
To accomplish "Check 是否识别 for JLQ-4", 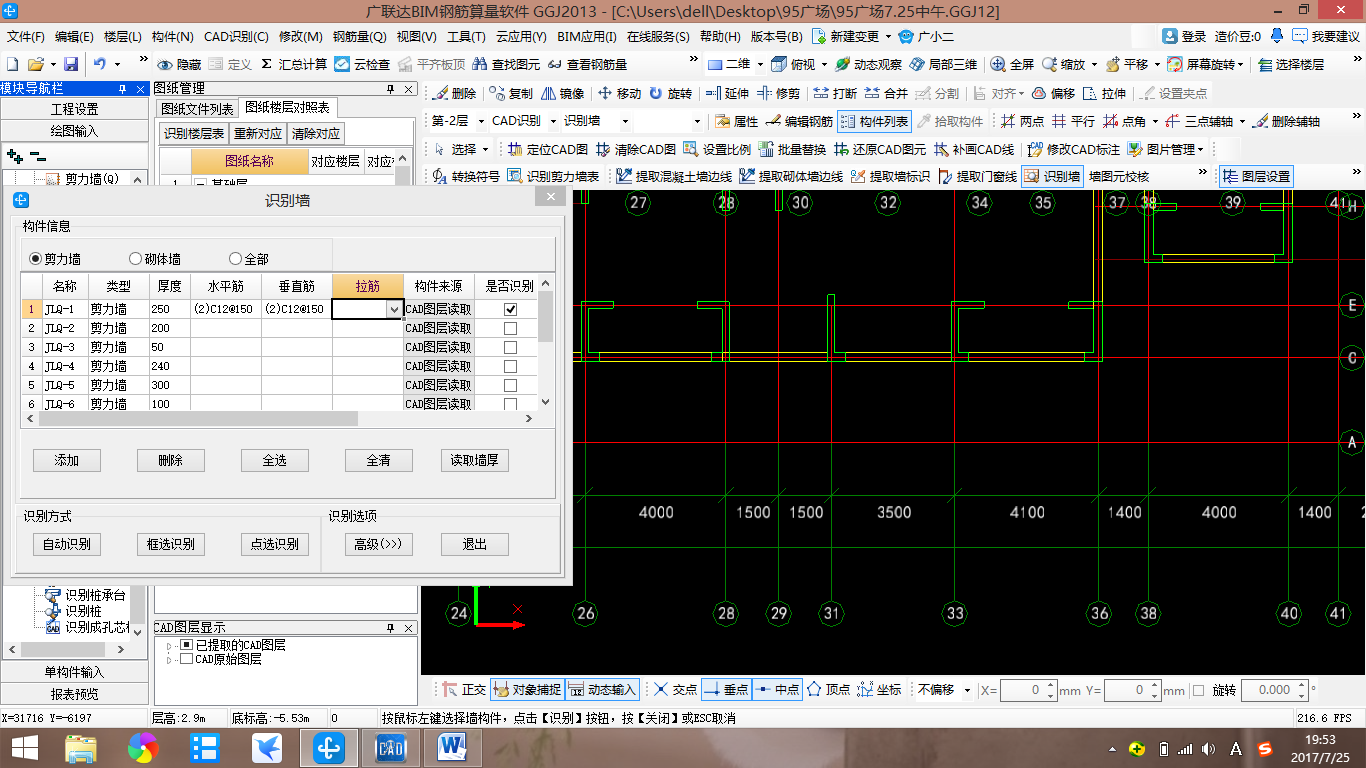I will coord(510,366).
